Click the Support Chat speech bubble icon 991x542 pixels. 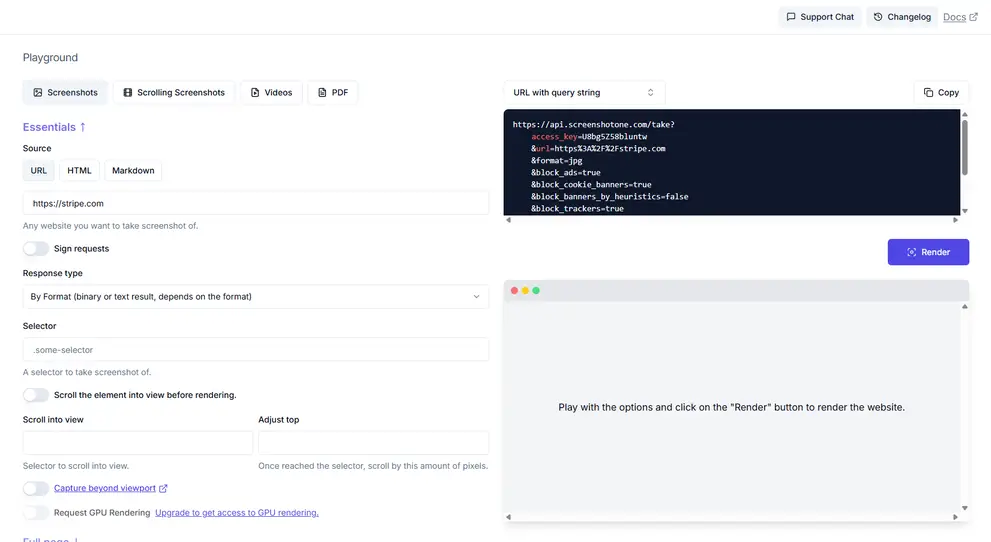pos(791,17)
